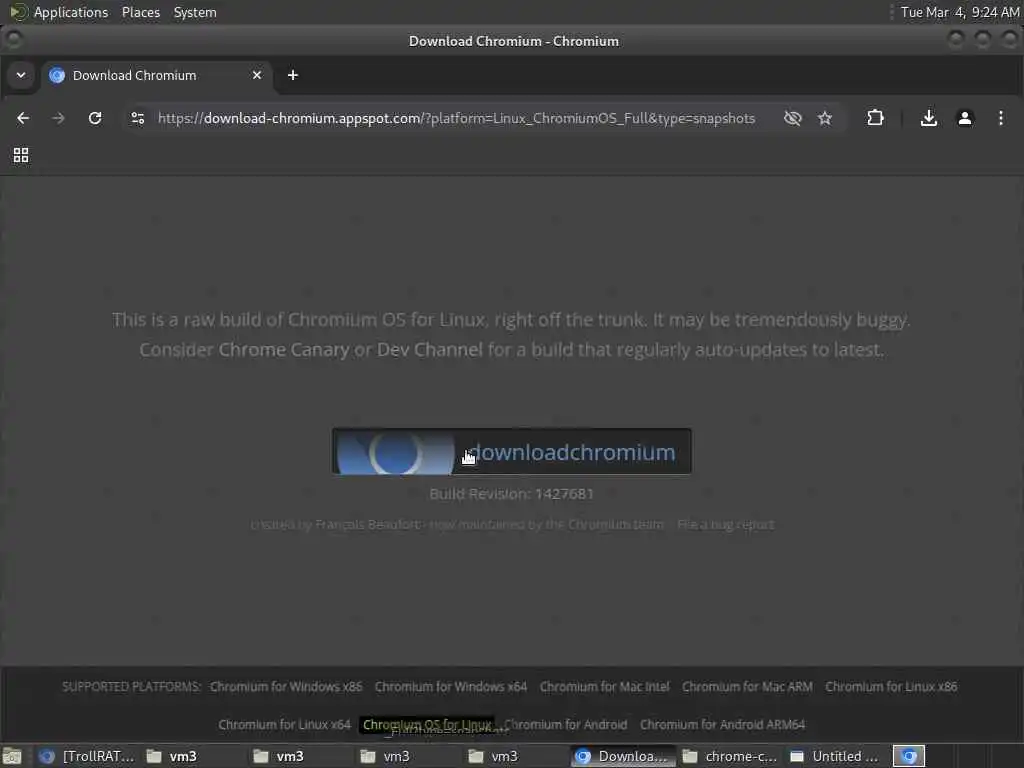Open the browser Downloads icon
The width and height of the screenshot is (1024, 768).
point(929,118)
